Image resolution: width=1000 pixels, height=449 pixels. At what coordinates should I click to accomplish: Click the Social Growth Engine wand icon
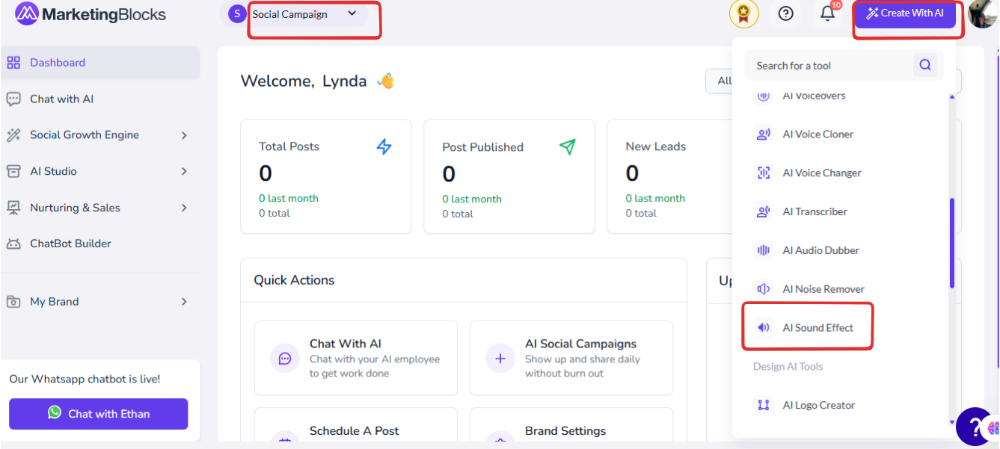(13, 135)
